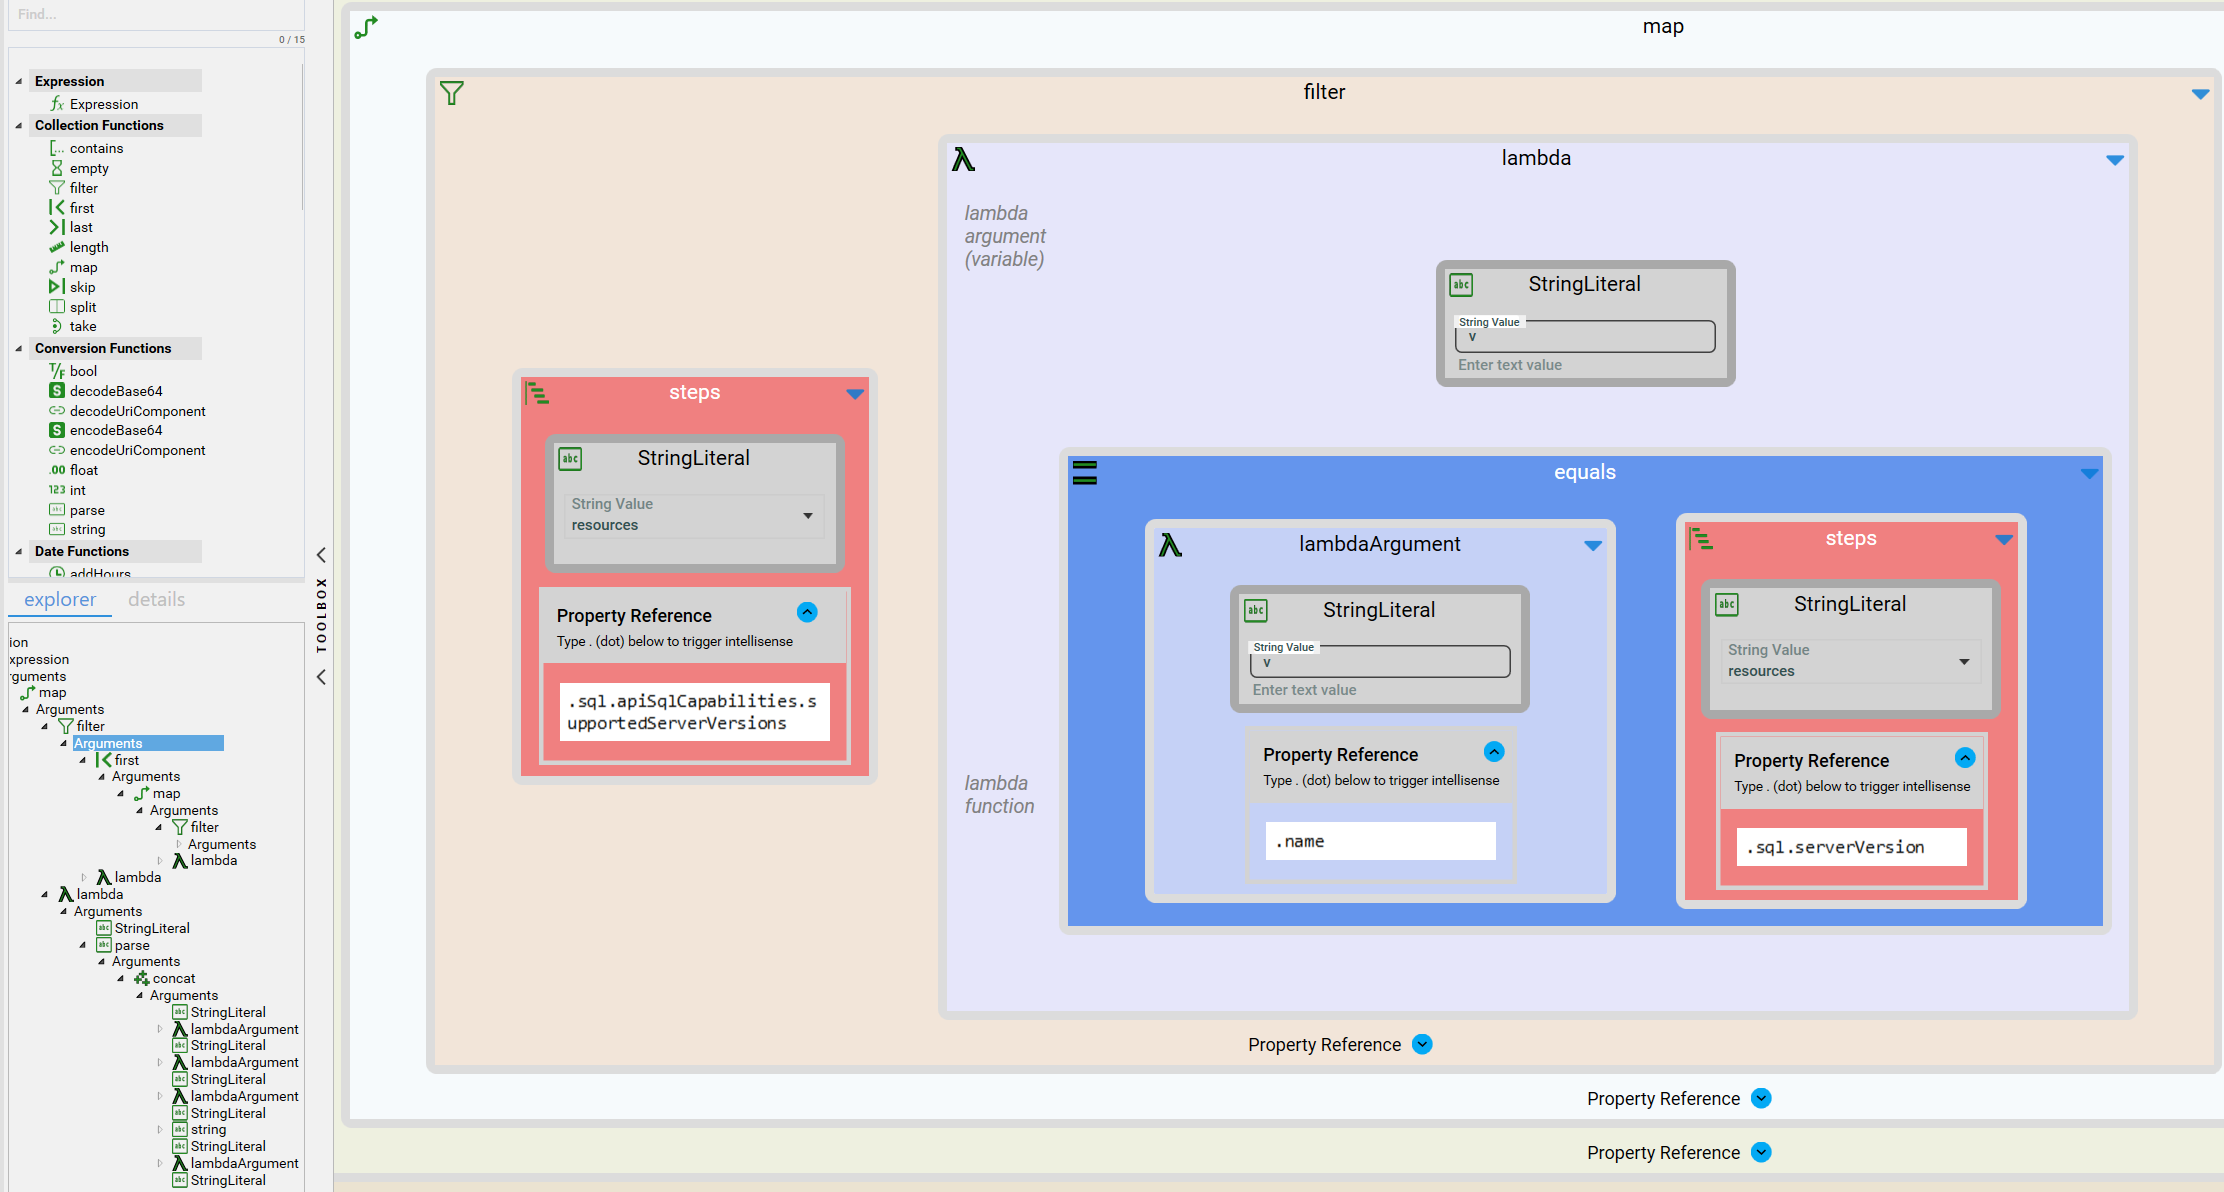Switch to the explorer tab
Viewport: 2224px width, 1192px height.
coord(60,599)
